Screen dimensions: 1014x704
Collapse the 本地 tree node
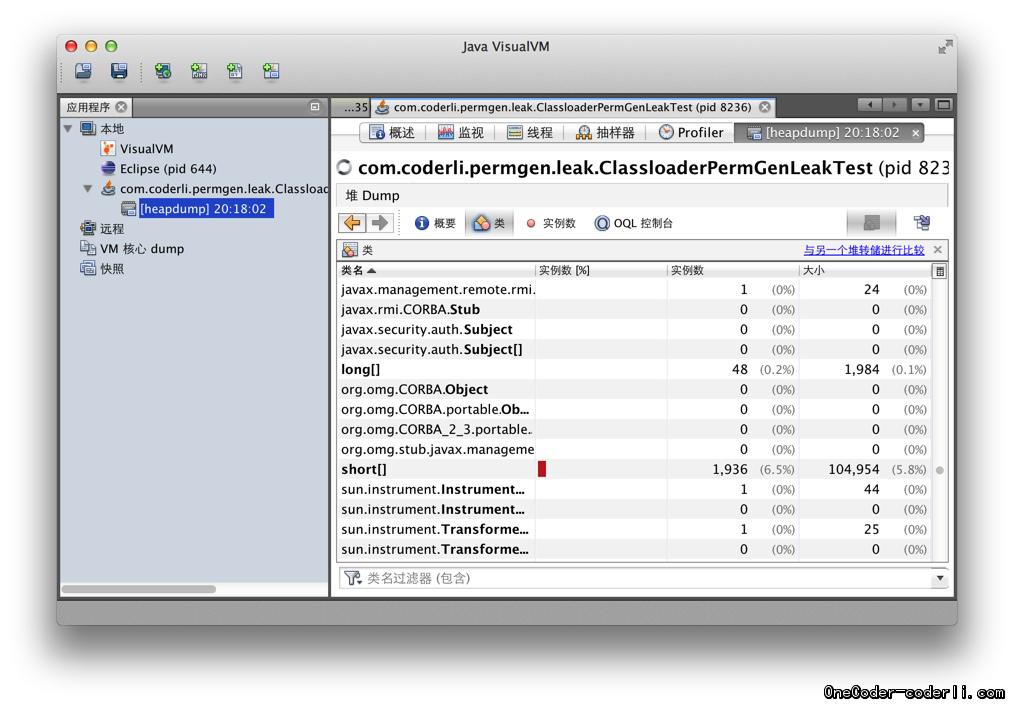point(69,129)
